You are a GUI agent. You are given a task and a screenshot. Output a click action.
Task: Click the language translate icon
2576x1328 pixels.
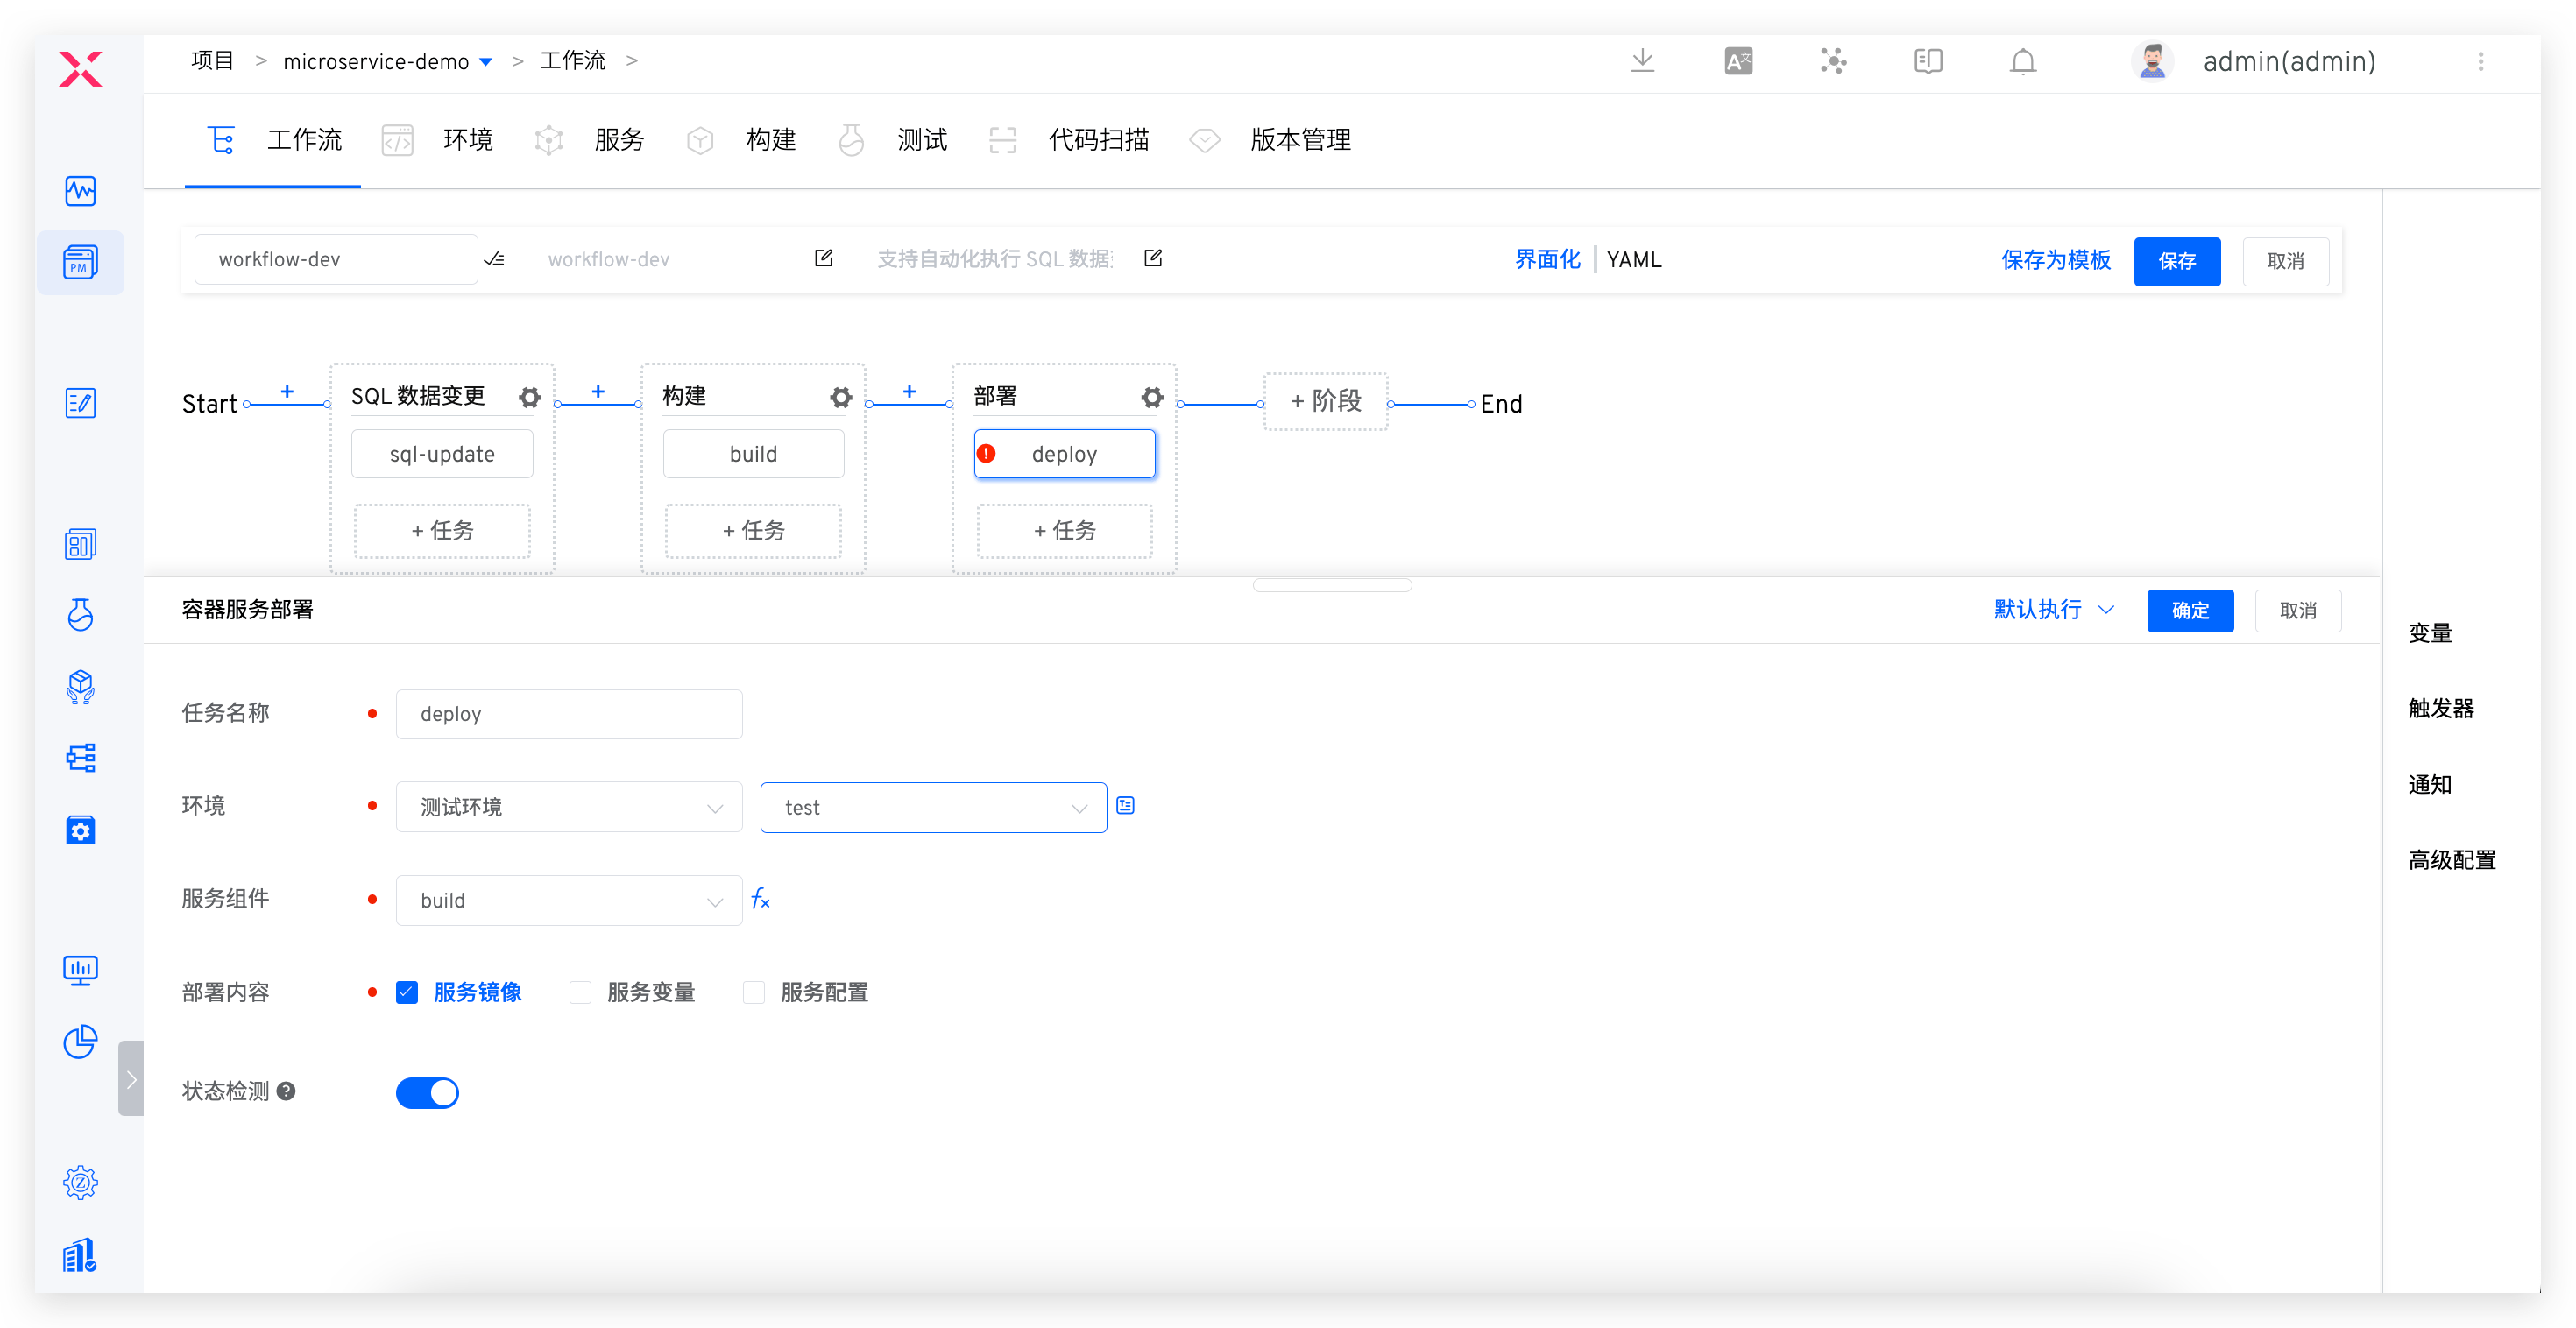1738,61
